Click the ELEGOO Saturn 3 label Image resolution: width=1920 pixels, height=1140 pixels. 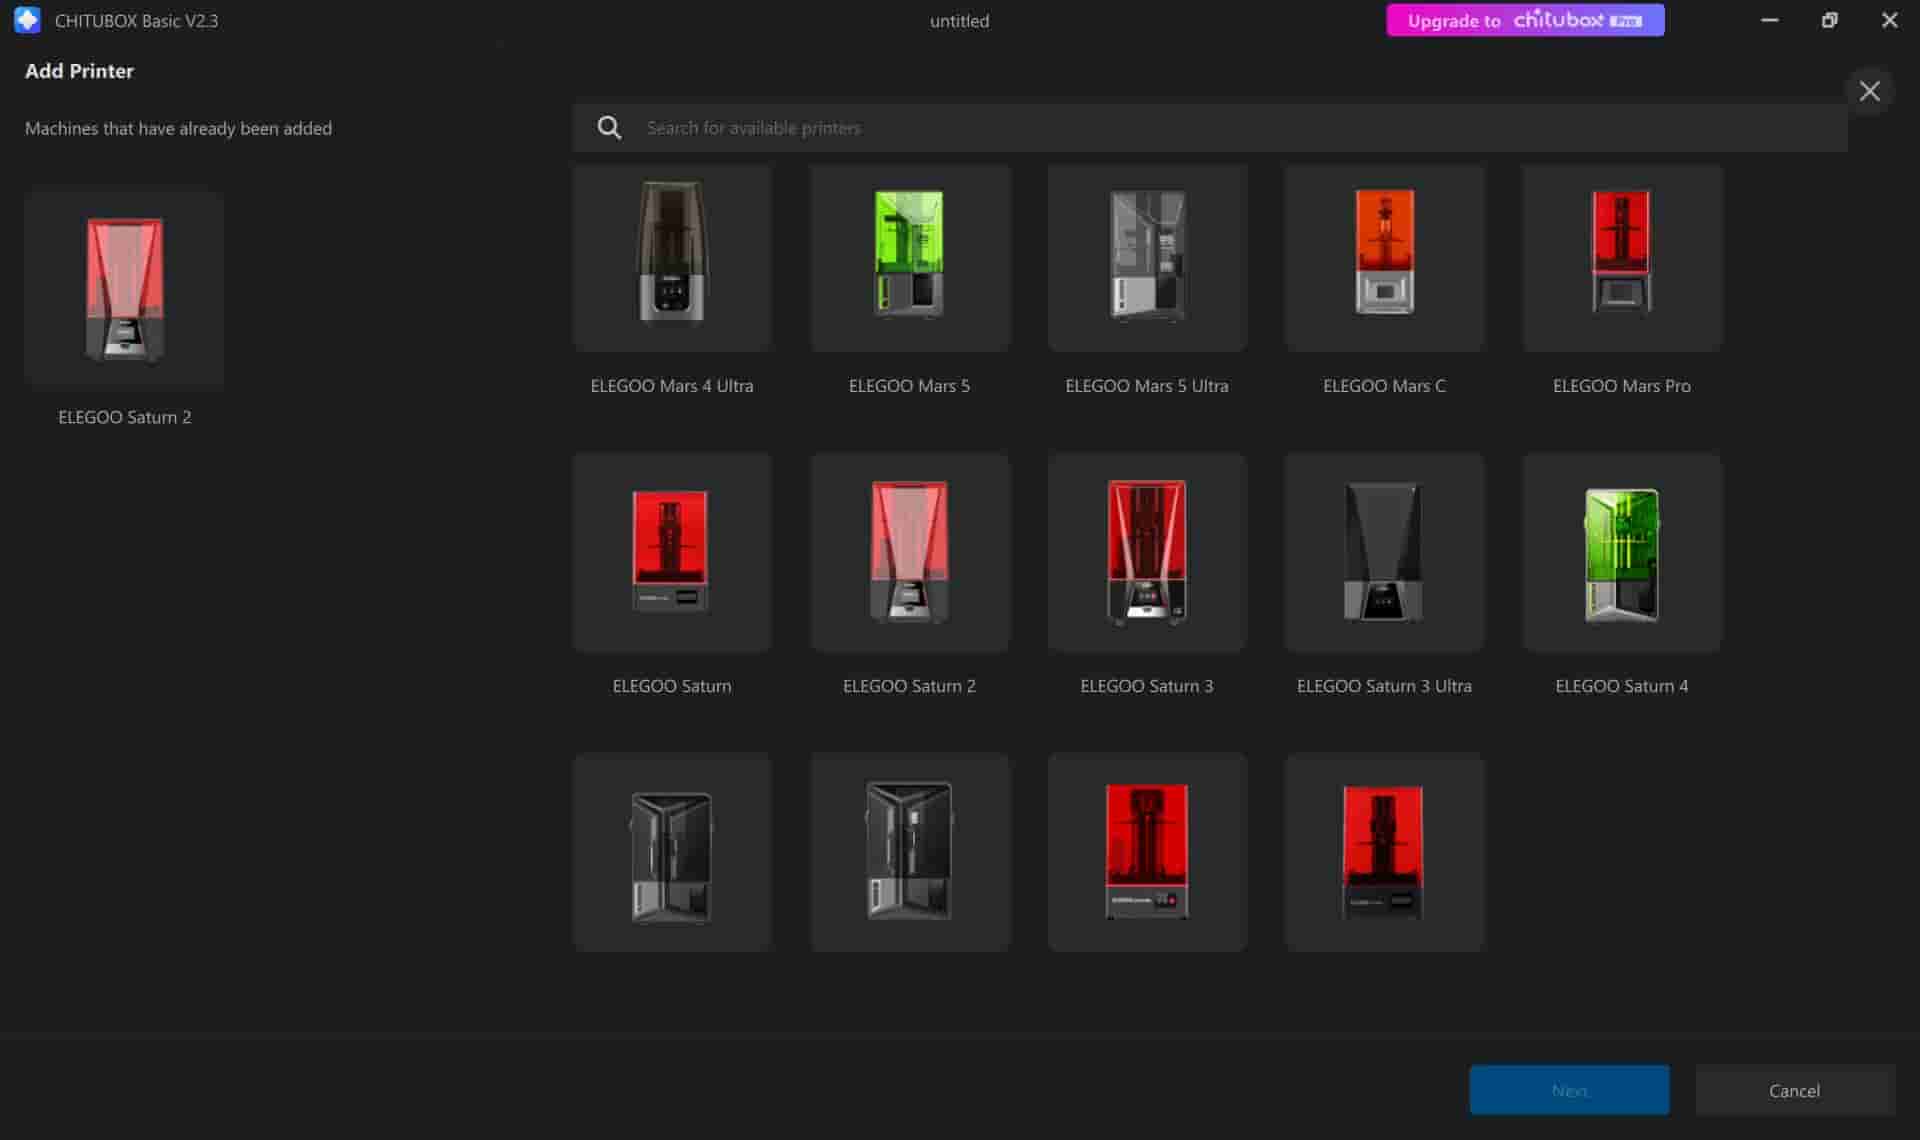[1147, 686]
